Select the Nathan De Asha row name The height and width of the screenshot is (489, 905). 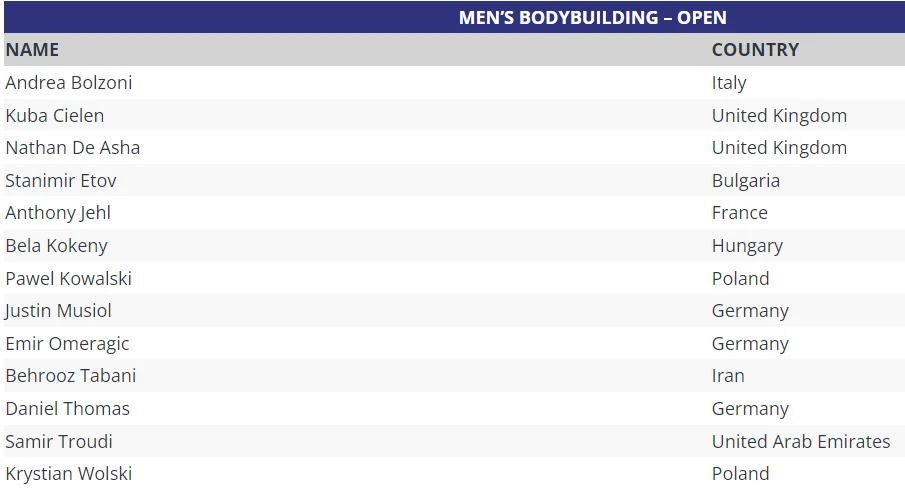[73, 148]
